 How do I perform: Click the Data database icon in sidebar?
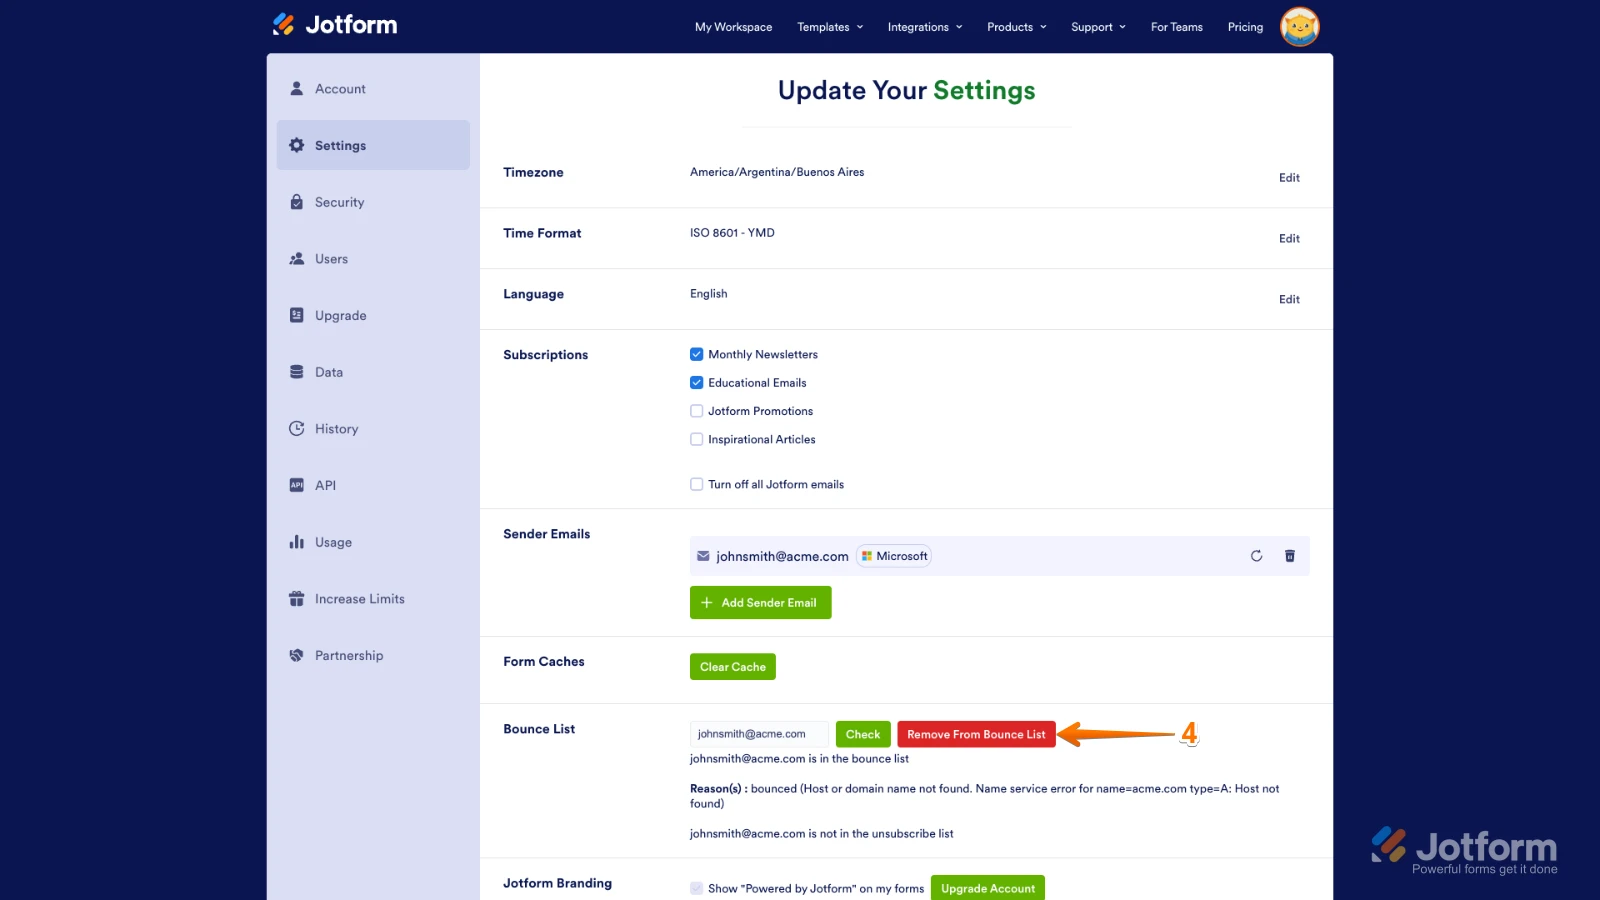[x=296, y=372]
